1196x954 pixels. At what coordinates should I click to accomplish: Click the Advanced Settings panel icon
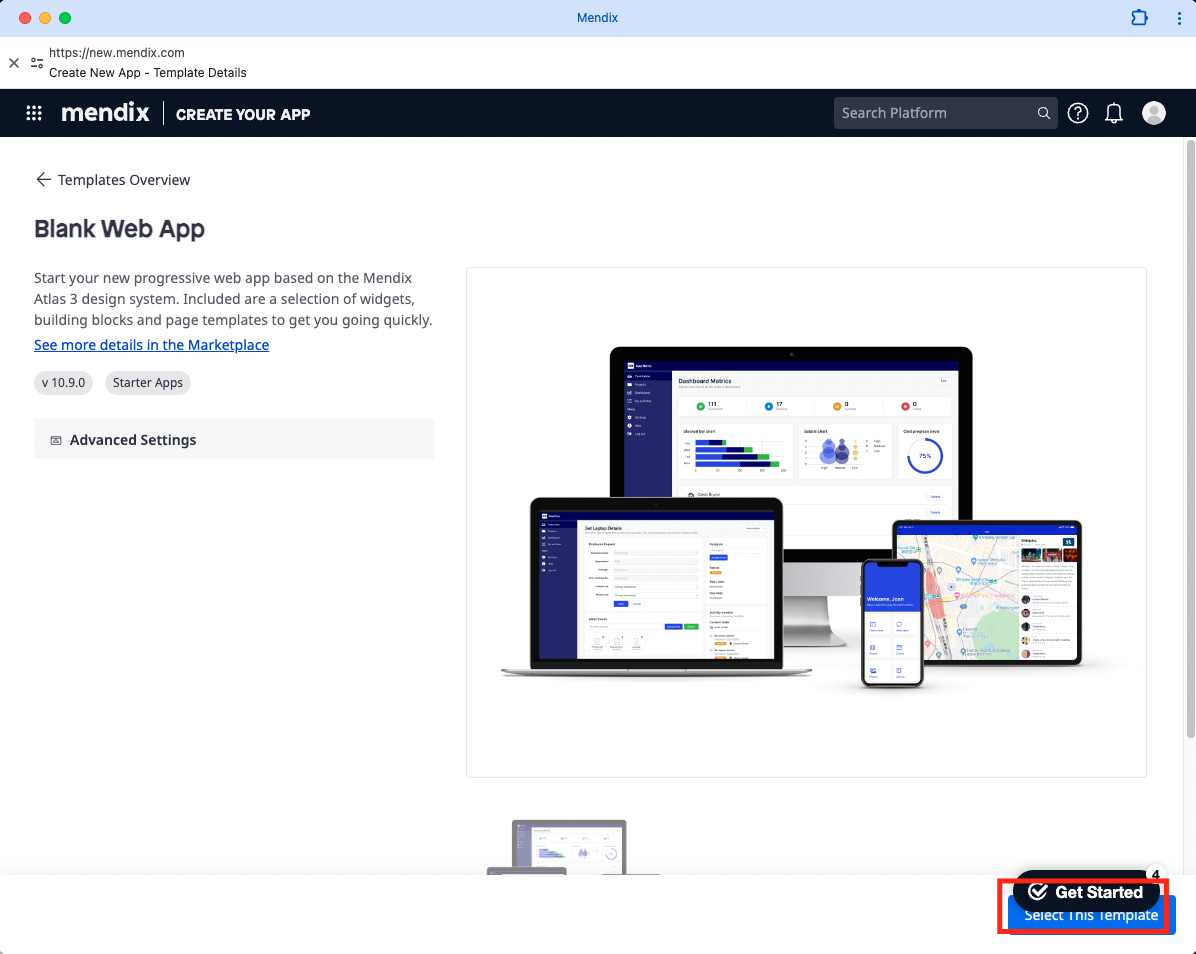click(x=56, y=440)
